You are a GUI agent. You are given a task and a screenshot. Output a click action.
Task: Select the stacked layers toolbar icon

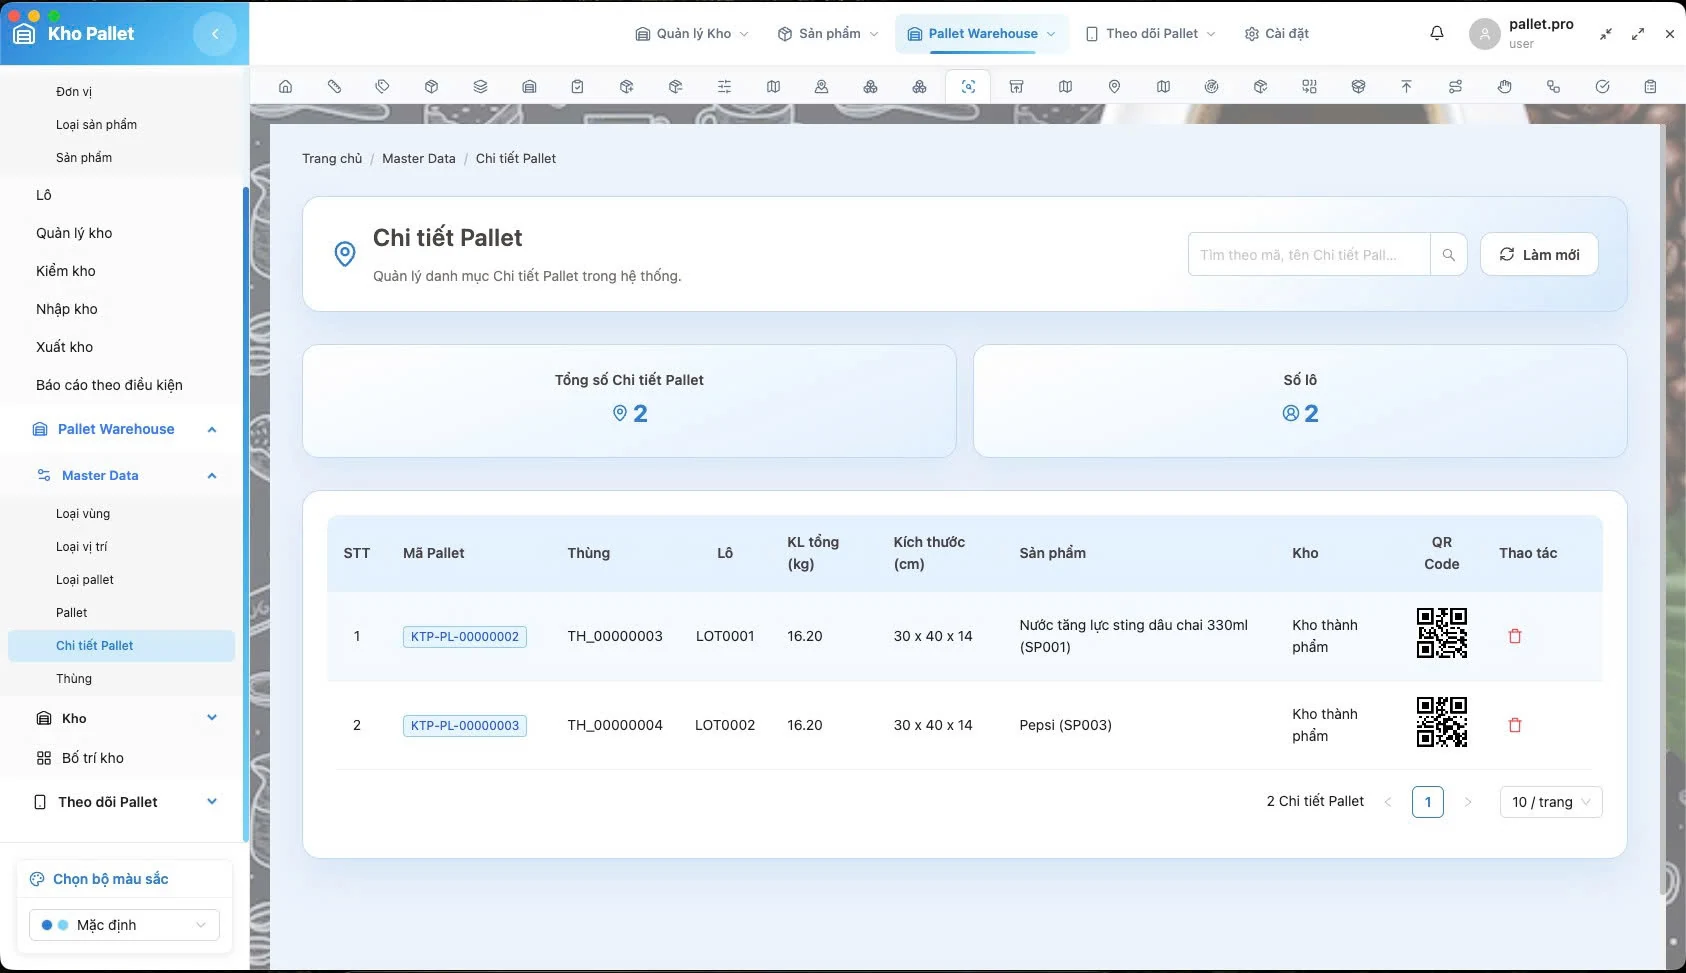coord(480,87)
